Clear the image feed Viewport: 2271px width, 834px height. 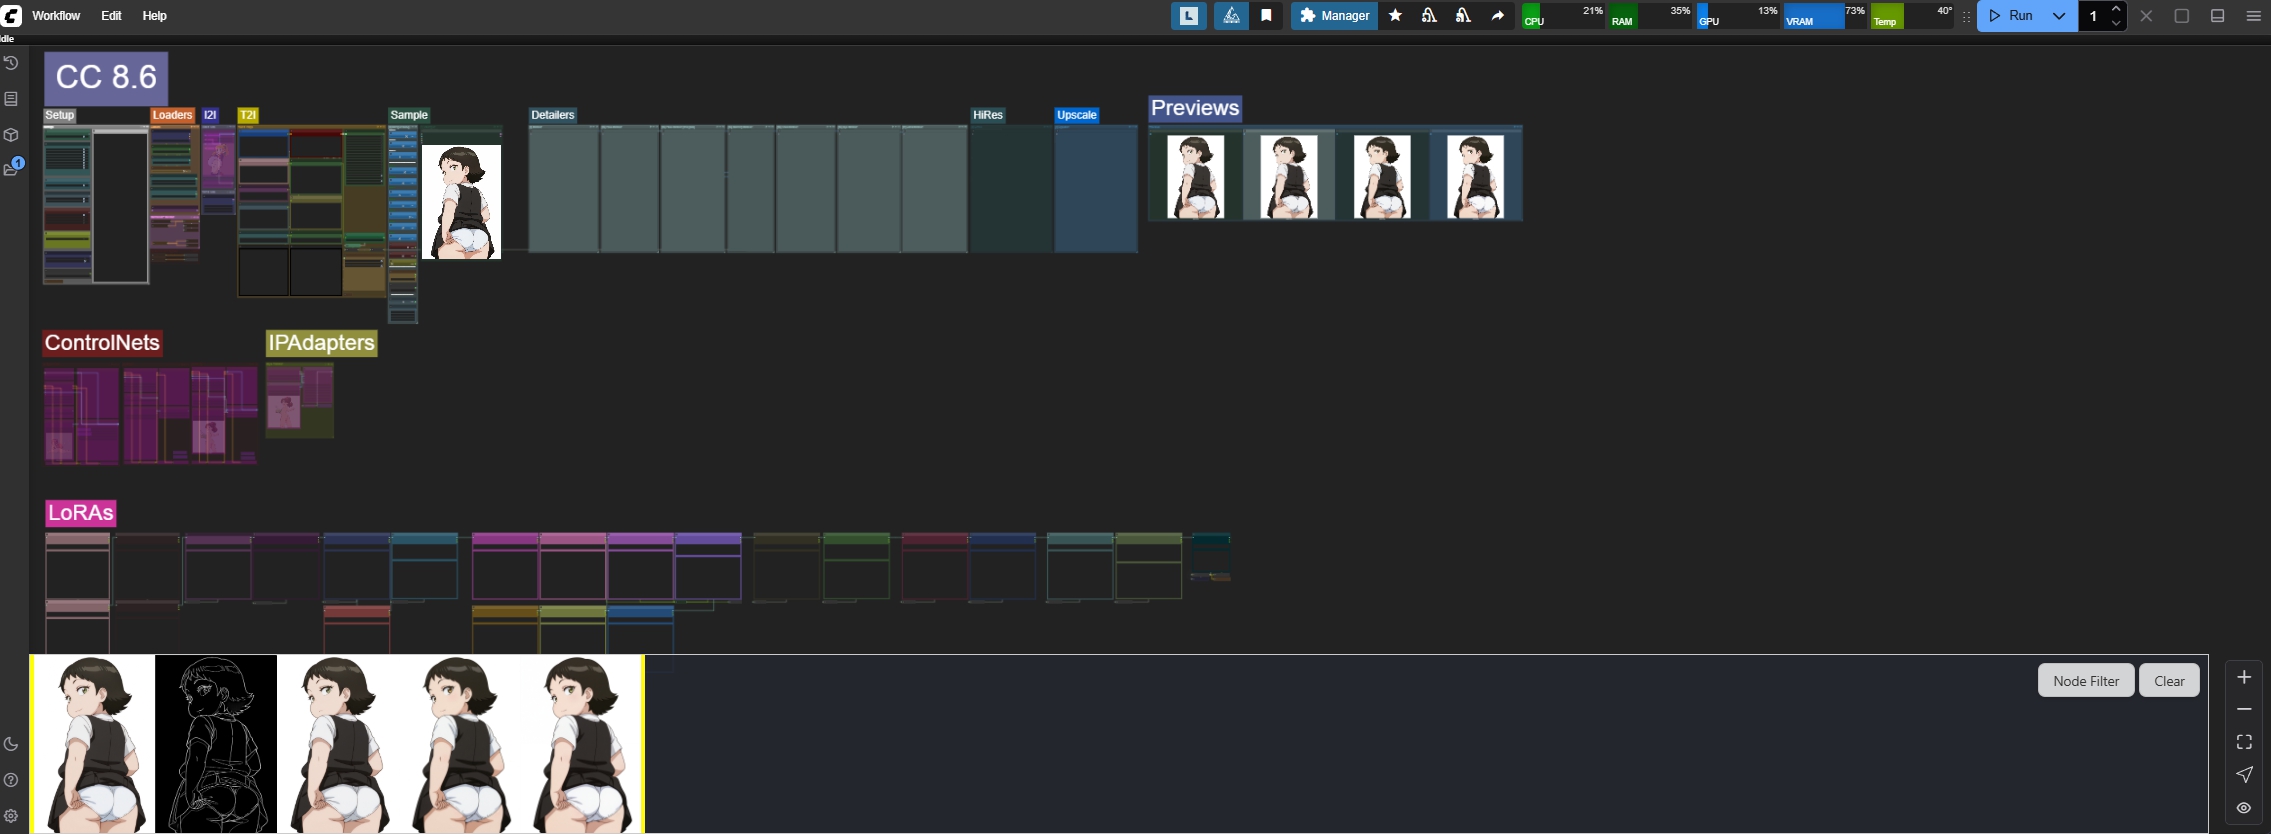click(x=2169, y=681)
